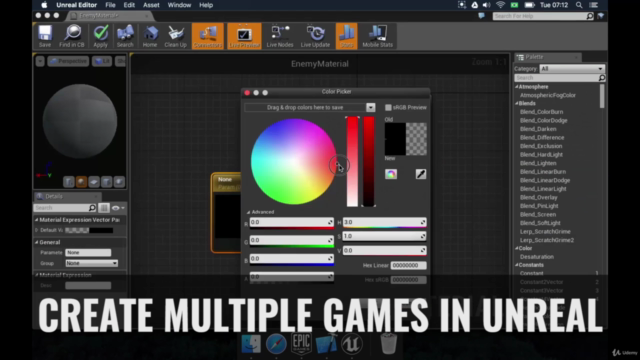Select Lerp_ScratchGrime2 in the palette
This screenshot has width=640, height=360.
pyautogui.click(x=547, y=240)
